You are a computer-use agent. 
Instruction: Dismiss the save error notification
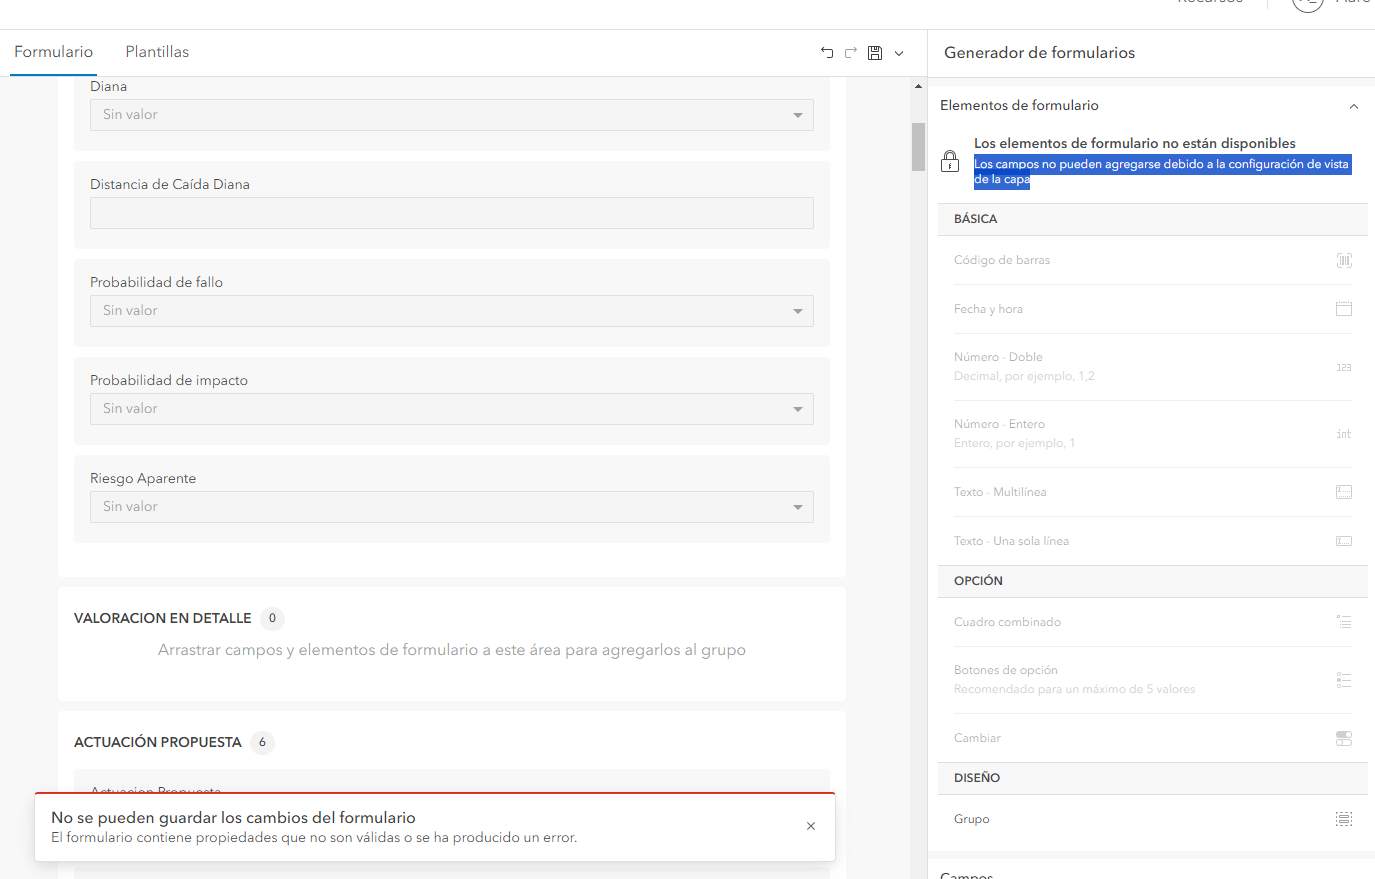click(x=811, y=826)
